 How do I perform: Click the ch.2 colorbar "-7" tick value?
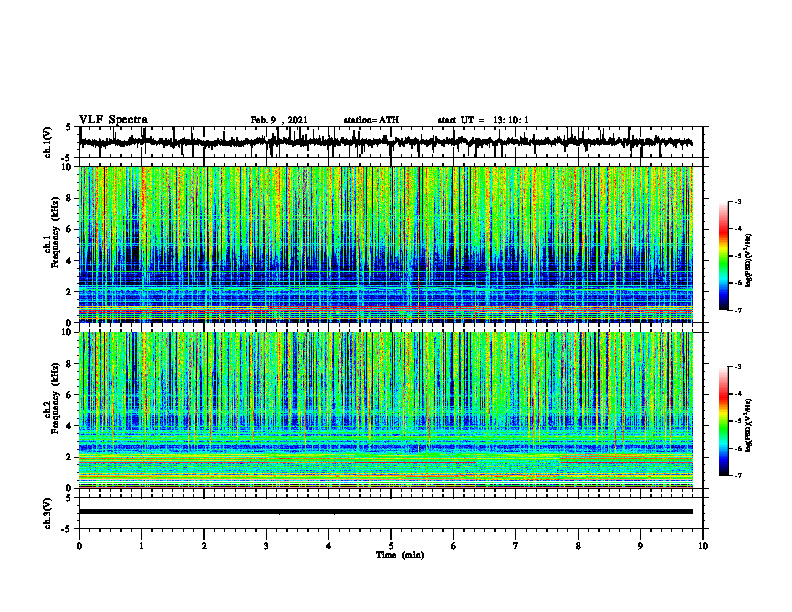coord(738,475)
